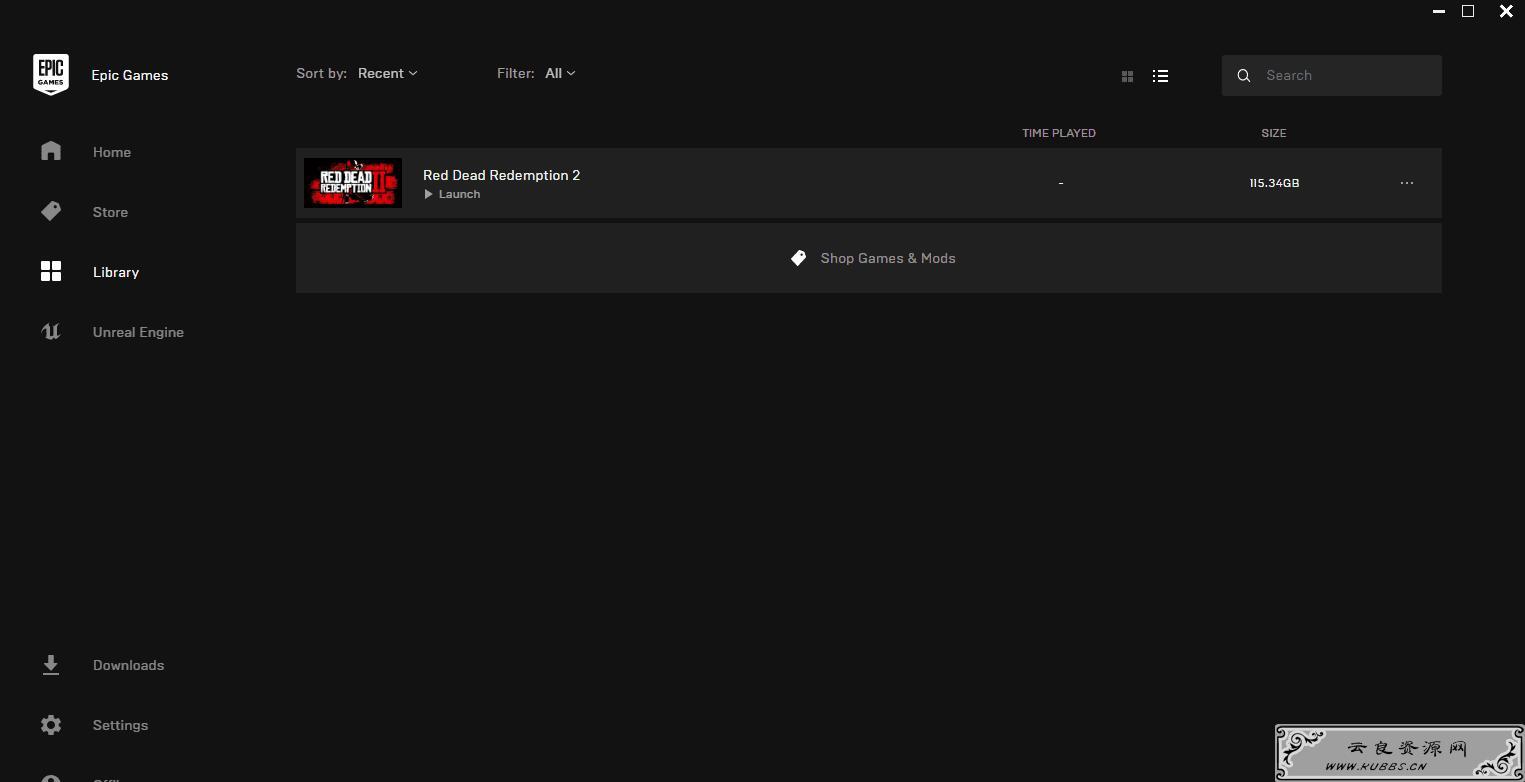Expand the Sort by Recent dropdown
Screen dimensions: 1525x782
pos(387,73)
